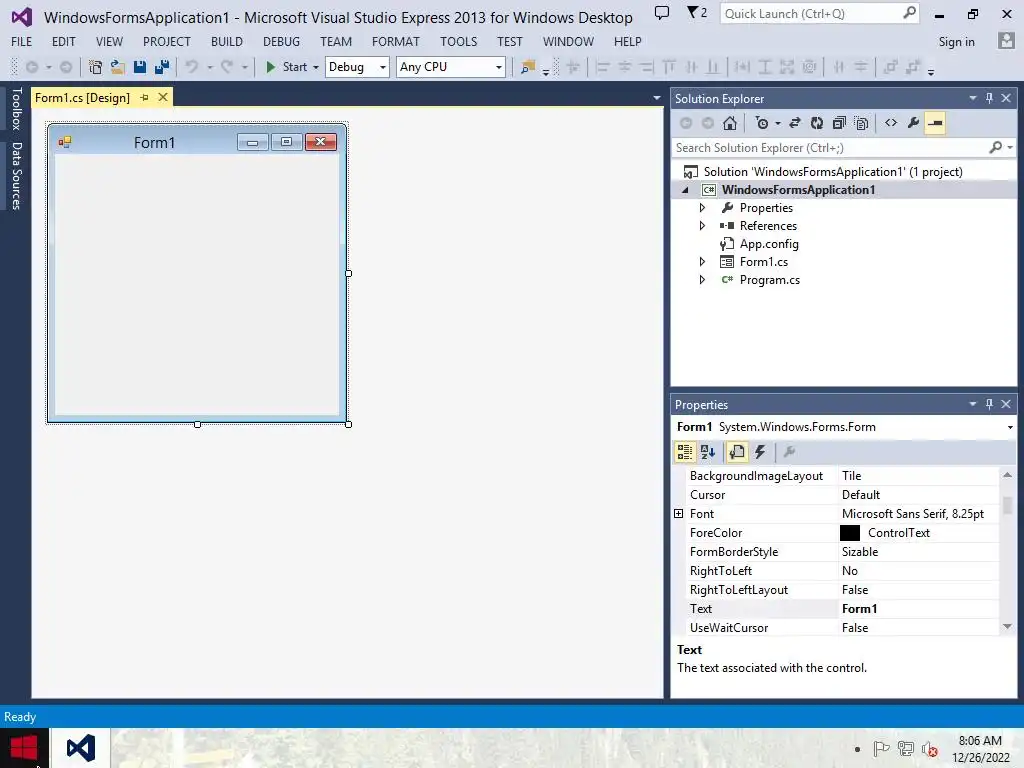This screenshot has height=768, width=1024.
Task: Click Sync with Active Document icon
Action: click(x=795, y=123)
